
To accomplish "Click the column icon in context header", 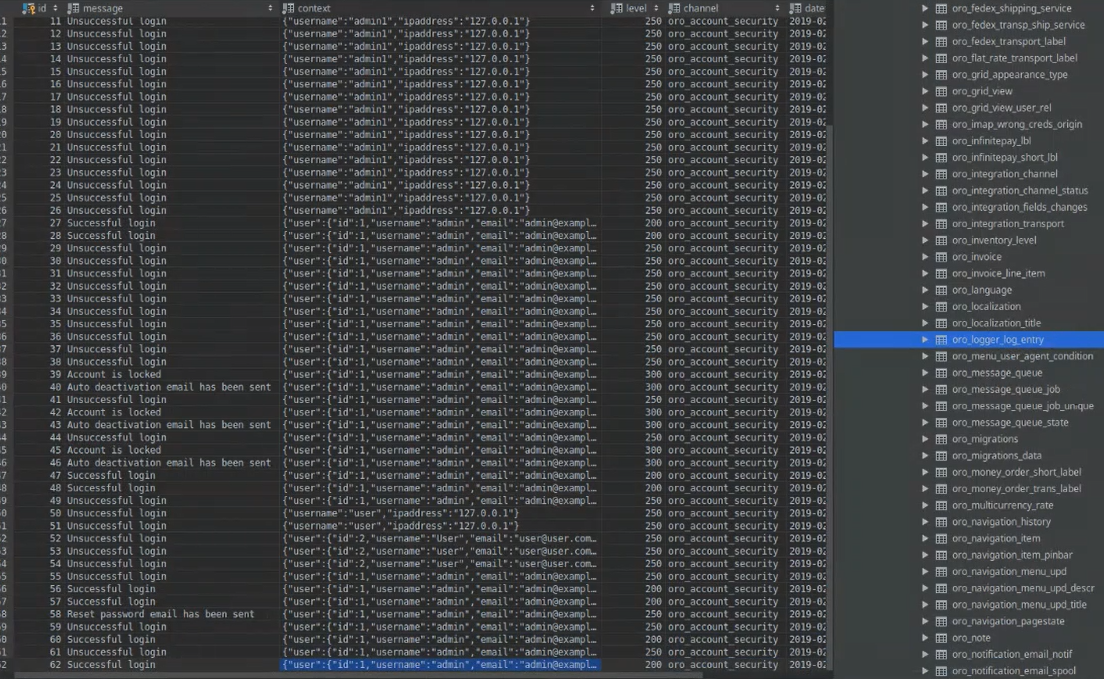I will [x=288, y=8].
